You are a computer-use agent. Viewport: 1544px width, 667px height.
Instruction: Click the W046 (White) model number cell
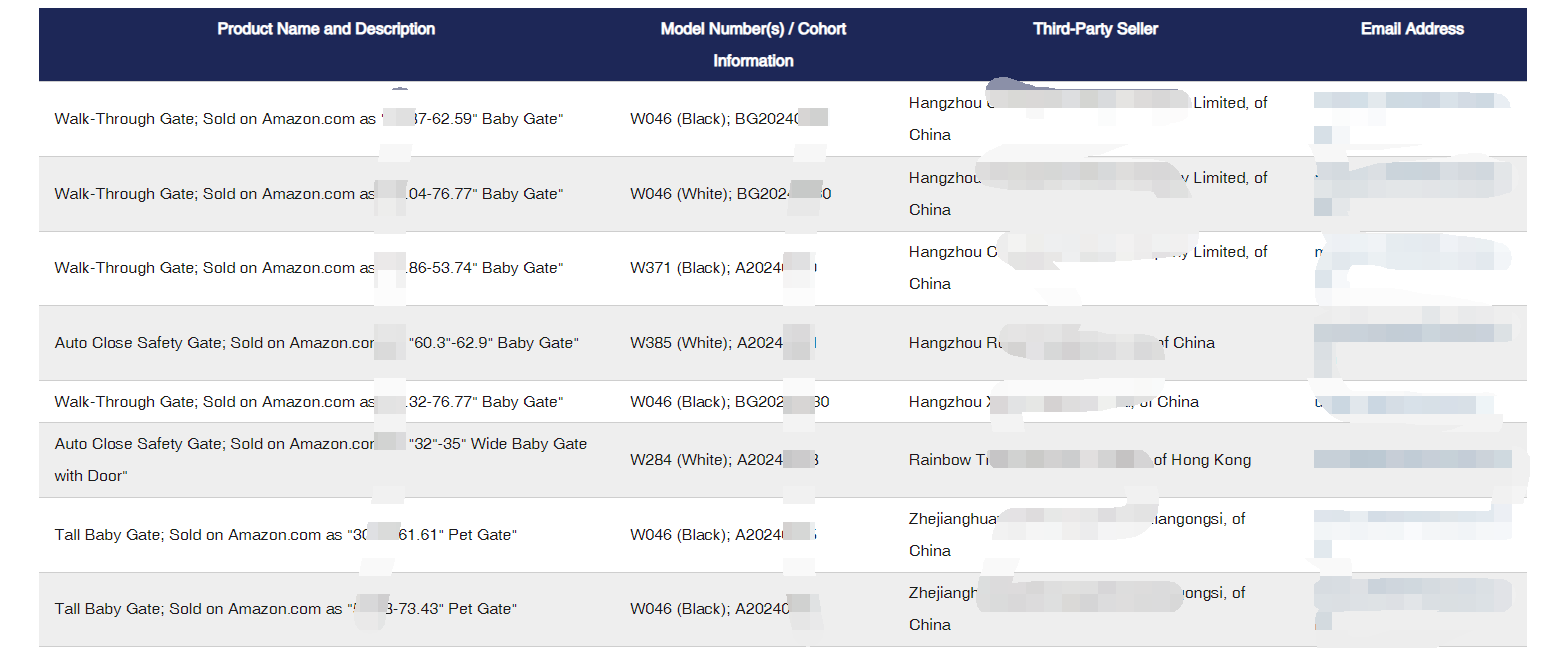(x=731, y=194)
